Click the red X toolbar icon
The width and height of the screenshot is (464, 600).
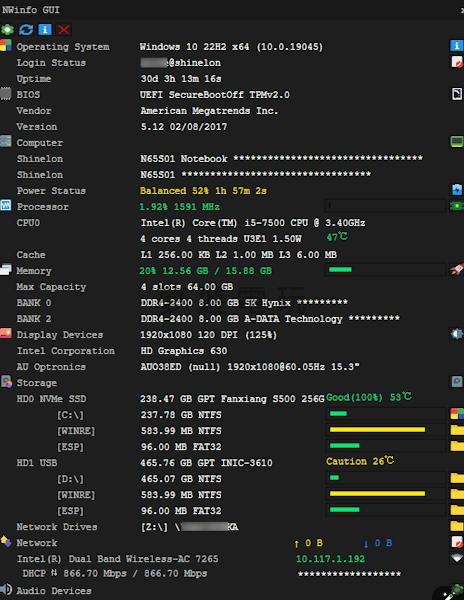pos(63,29)
